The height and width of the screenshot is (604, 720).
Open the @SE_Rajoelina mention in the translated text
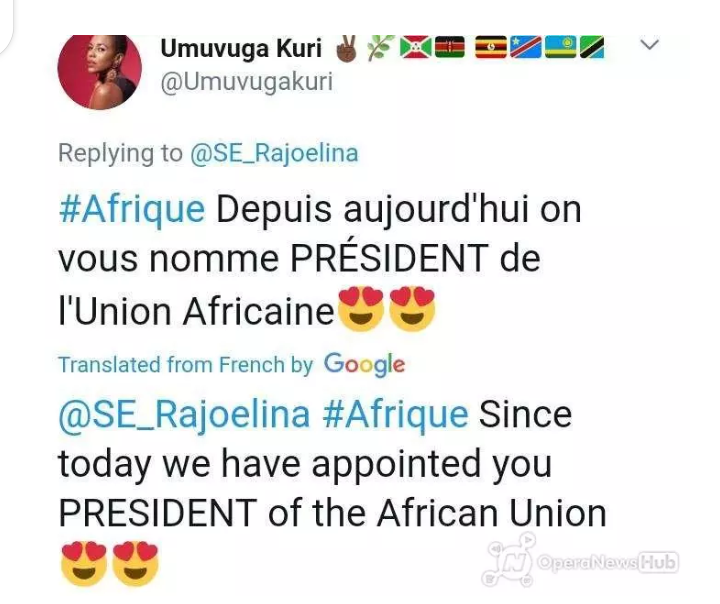pos(184,413)
